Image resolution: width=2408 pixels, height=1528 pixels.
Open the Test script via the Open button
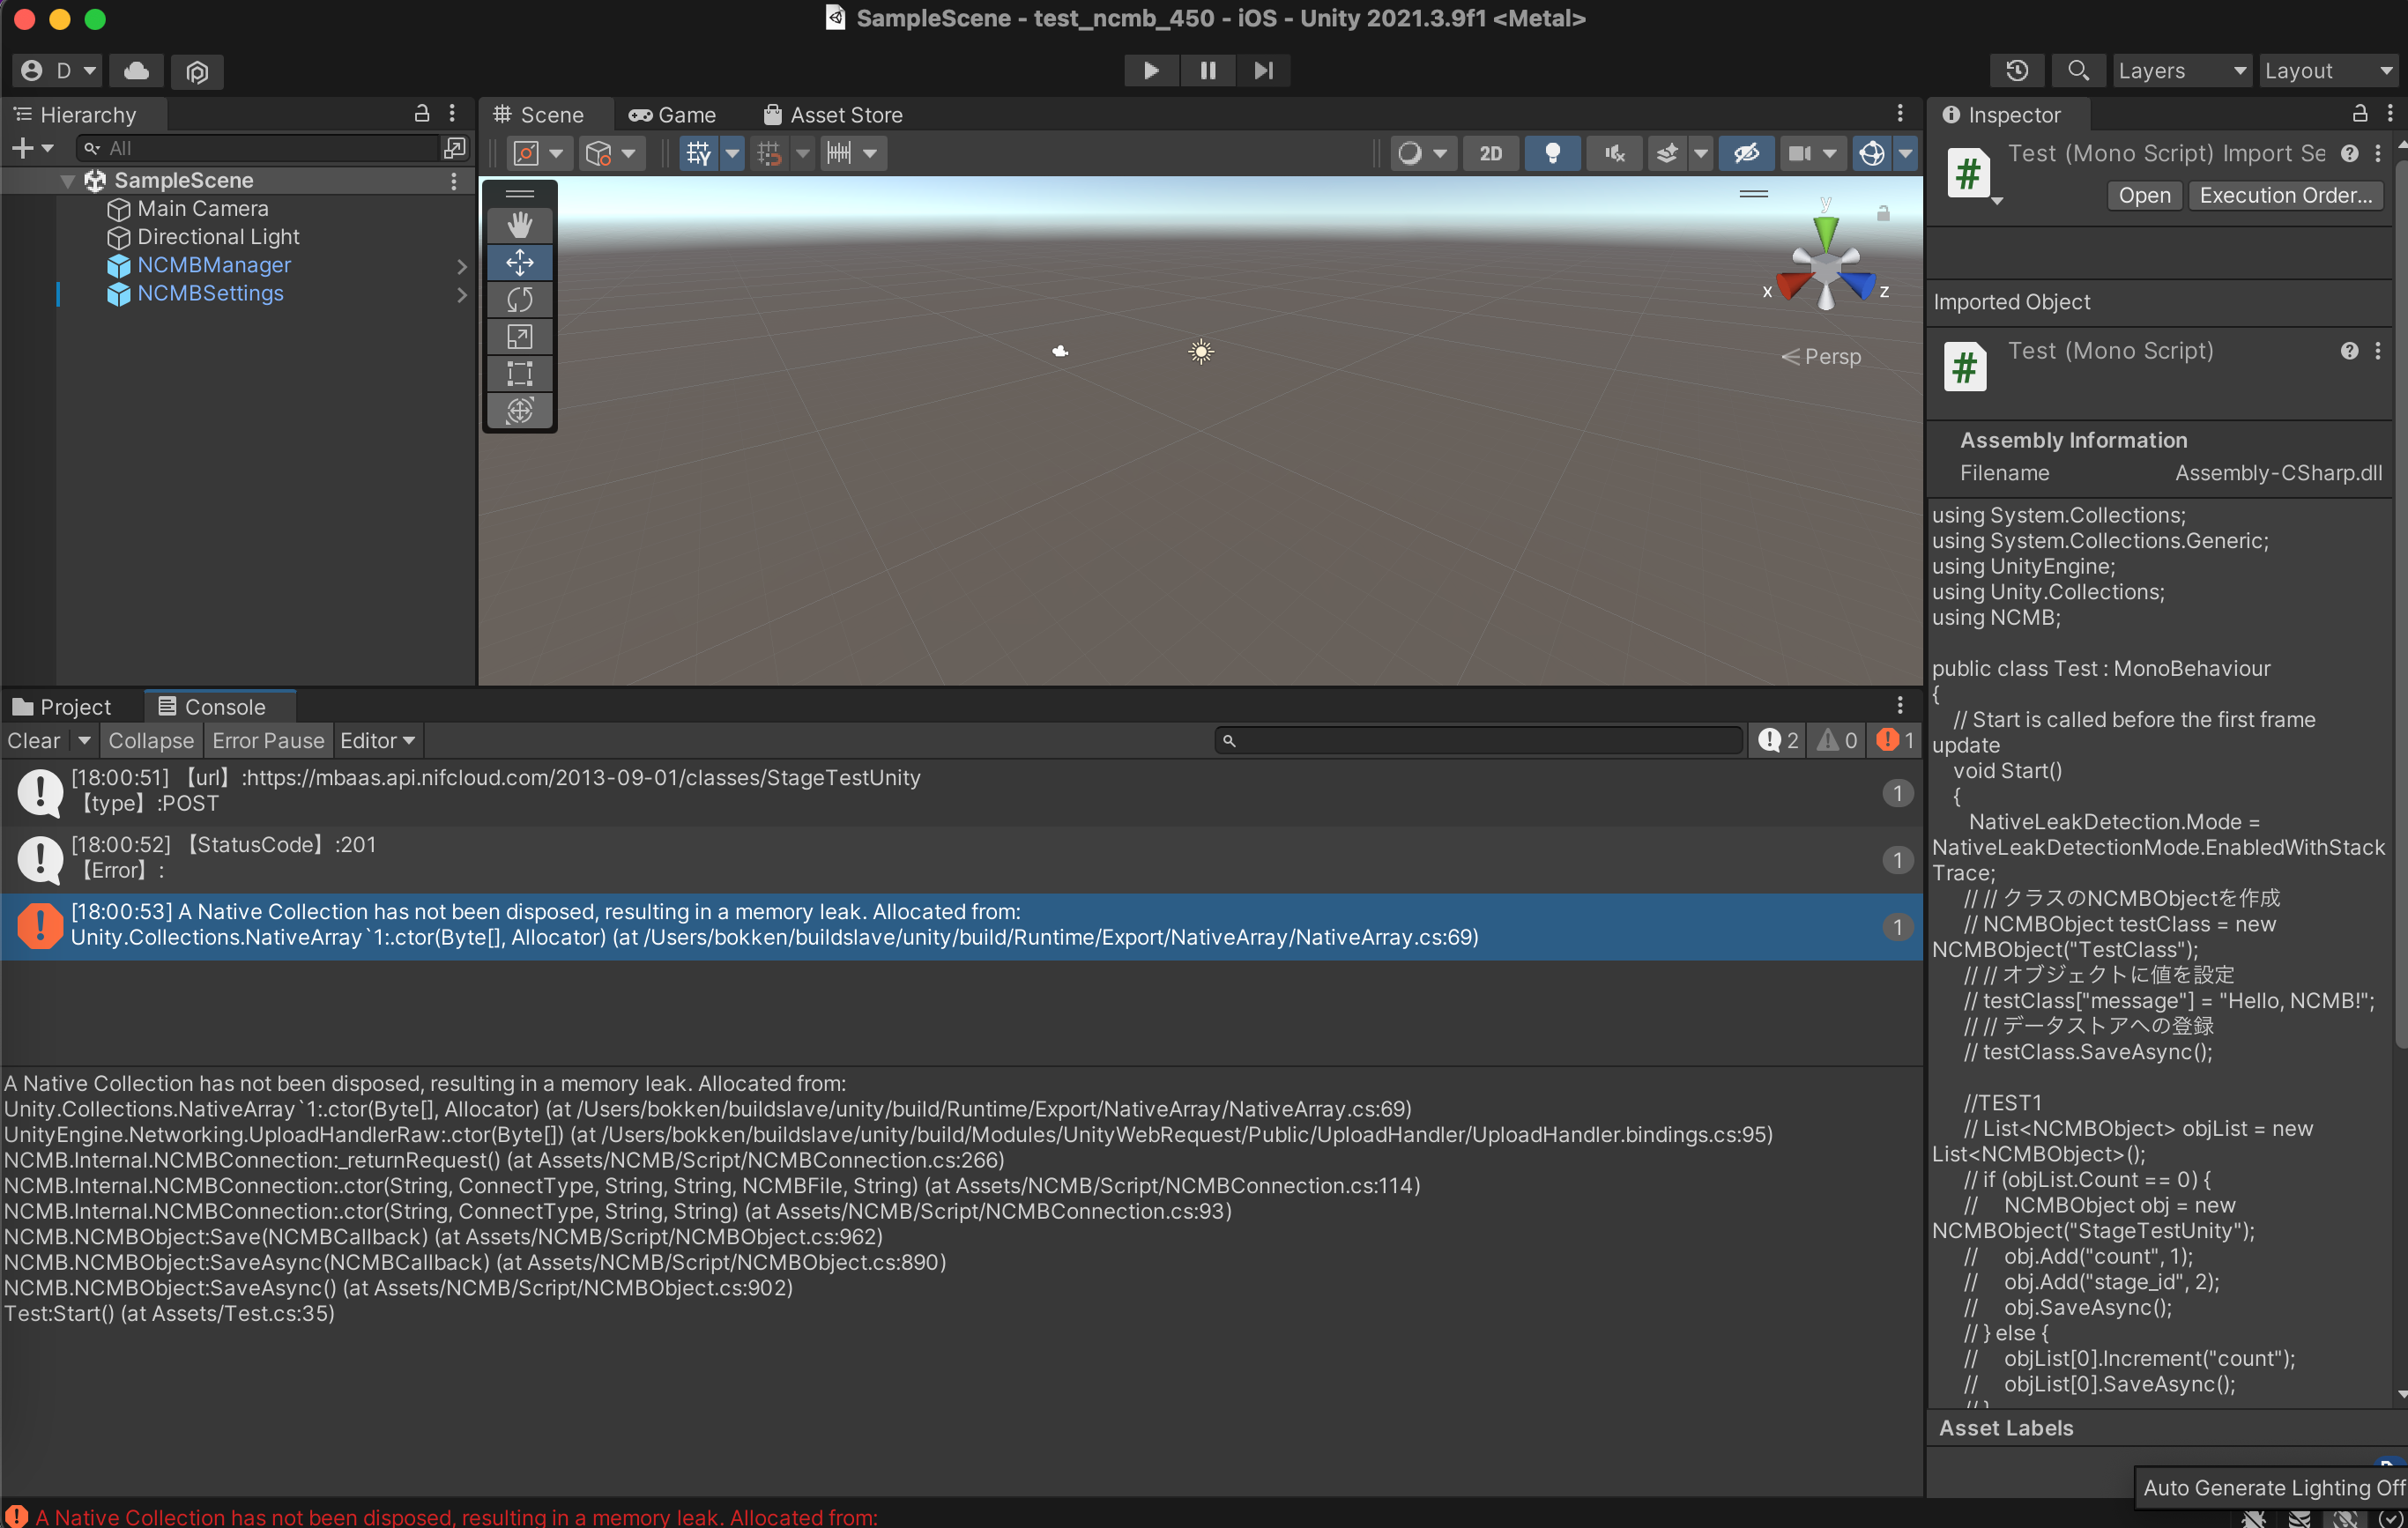point(2143,195)
